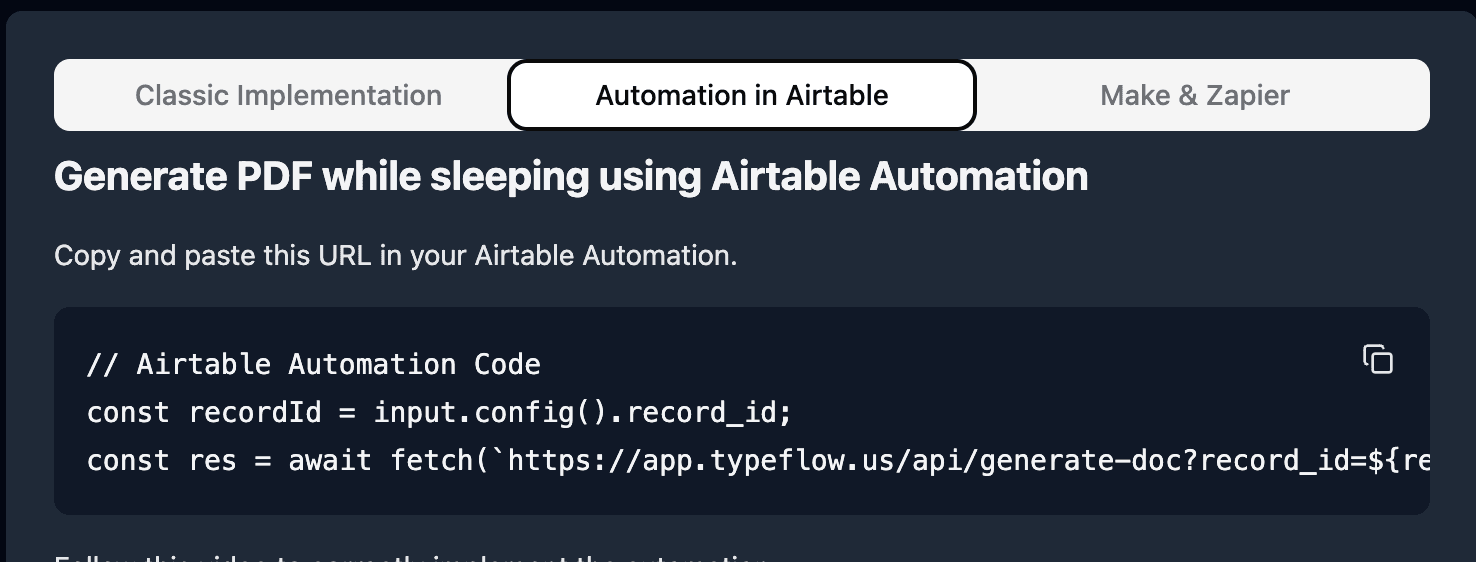The height and width of the screenshot is (562, 1476).
Task: Click the 'res' variable in the third code line
Action: tap(212, 461)
